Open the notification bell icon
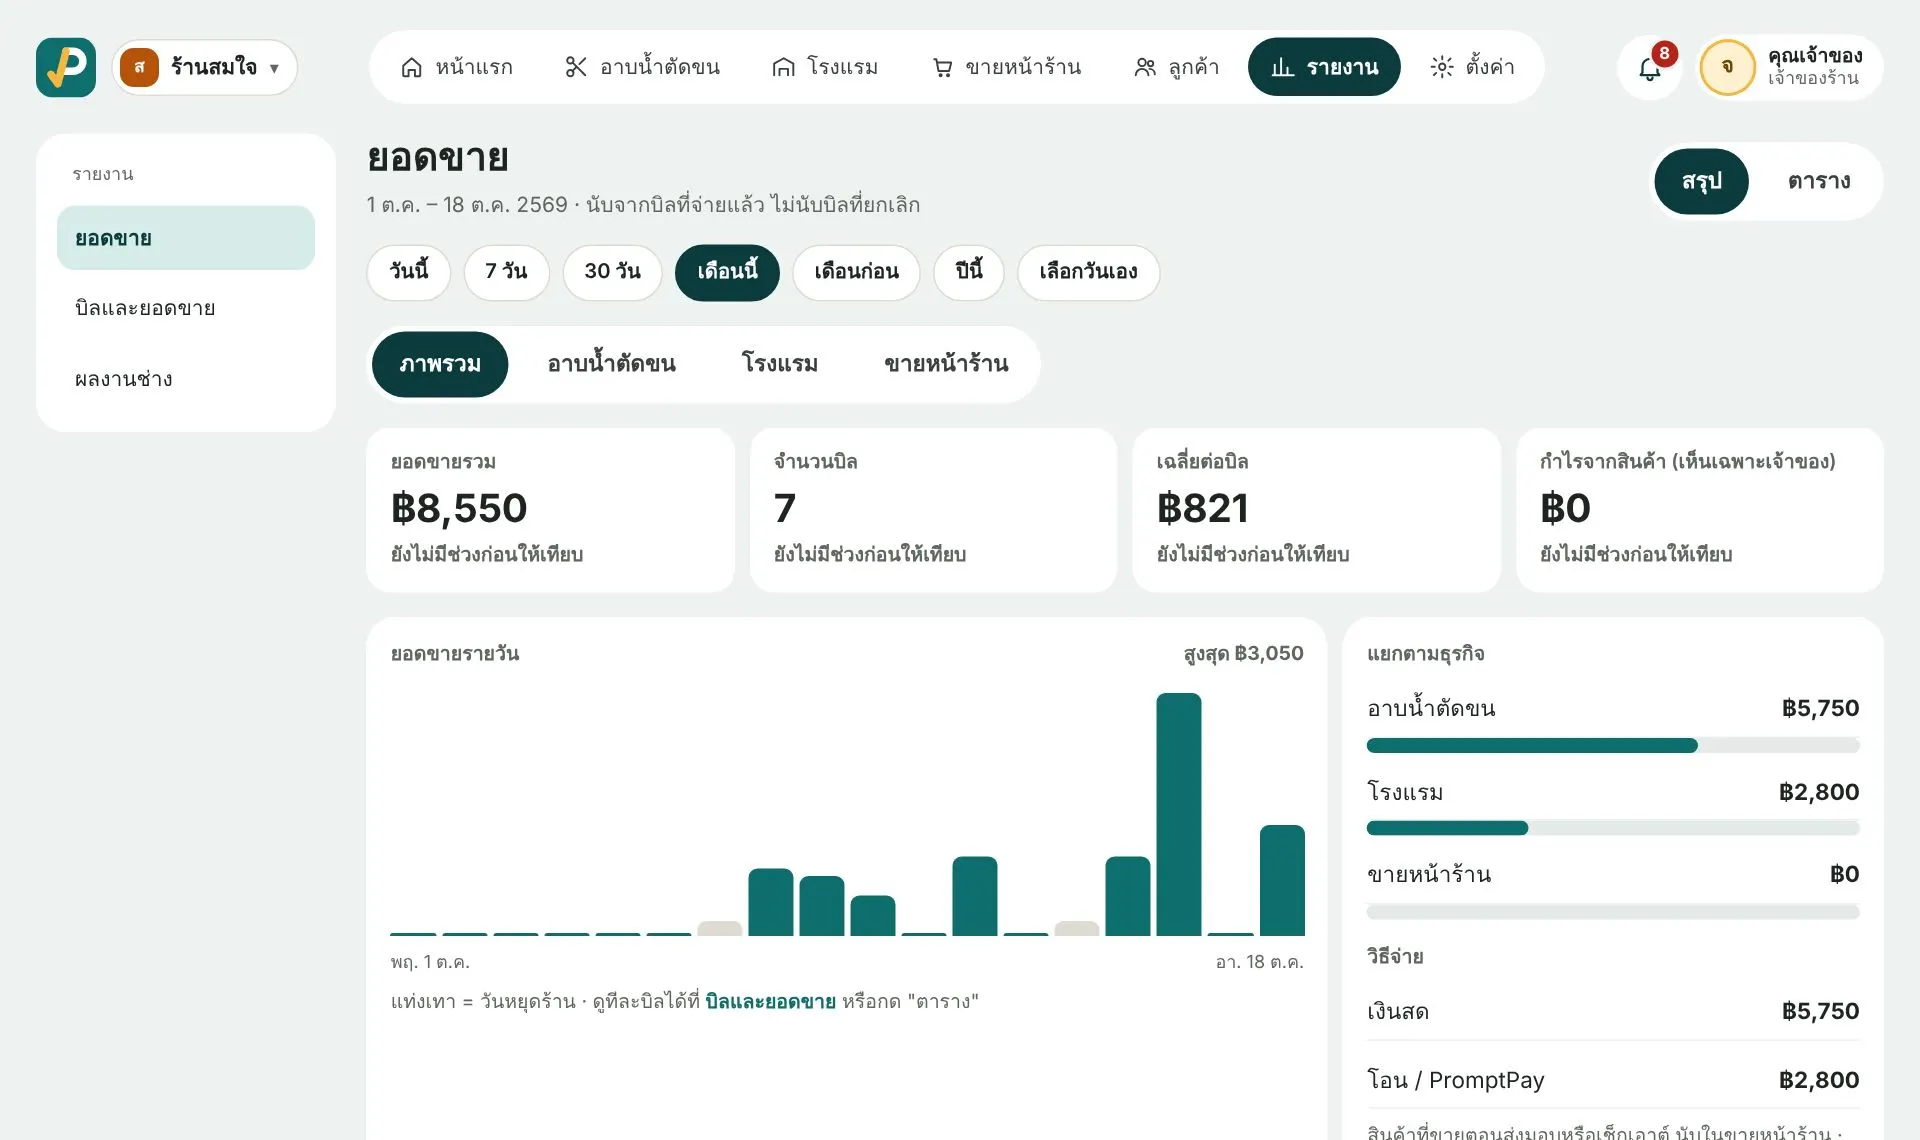Viewport: 1920px width, 1140px height. coord(1649,68)
